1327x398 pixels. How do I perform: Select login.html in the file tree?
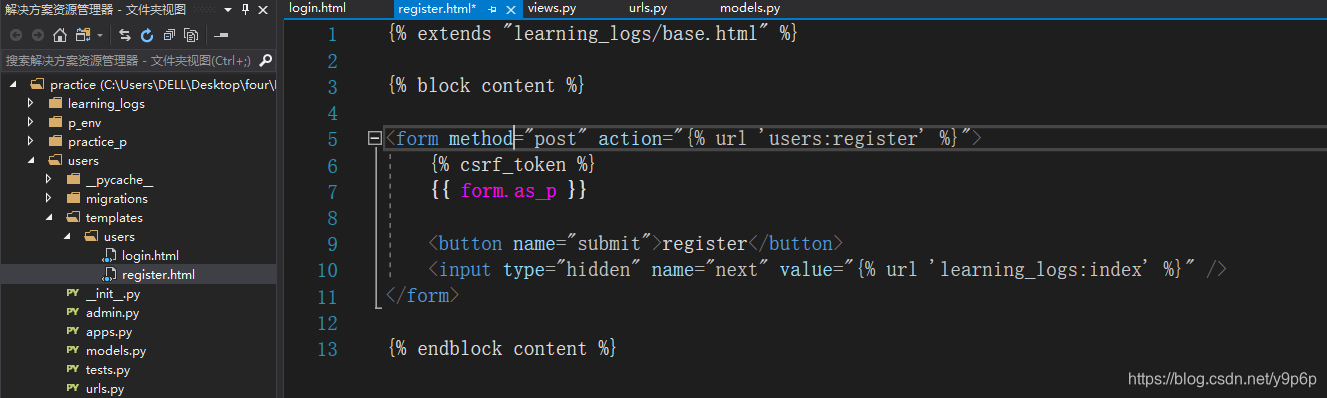[x=150, y=255]
